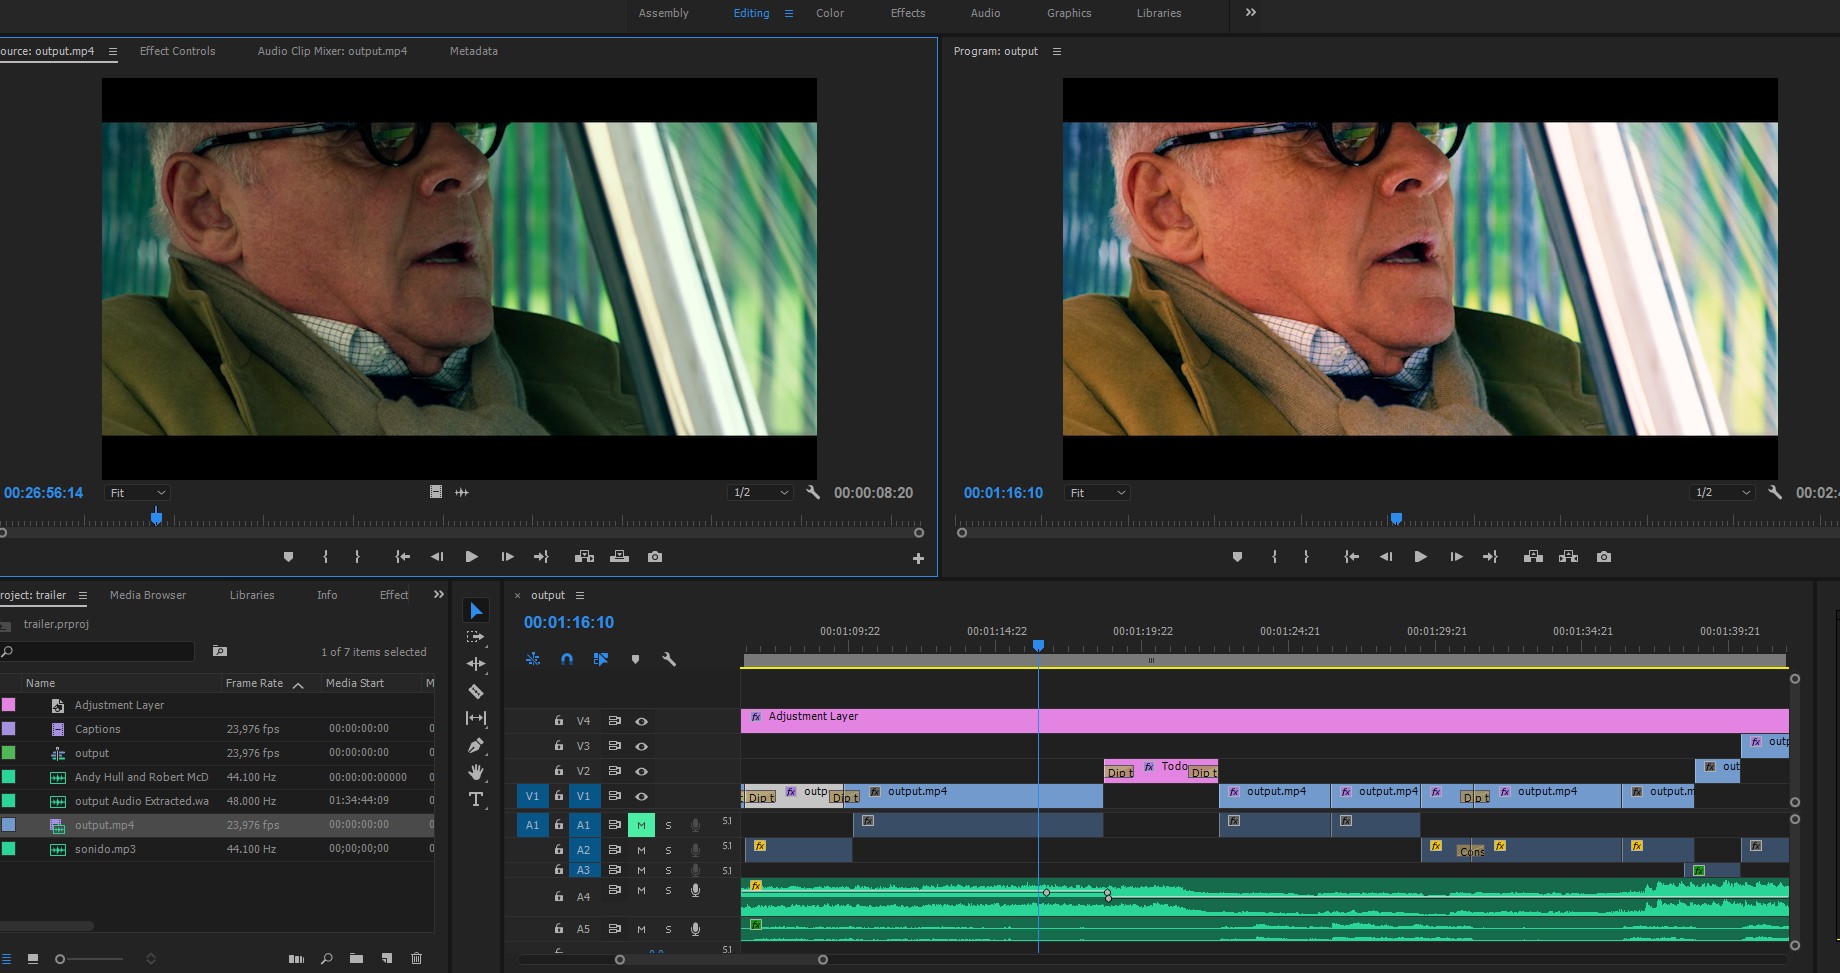This screenshot has height=973, width=1840.
Task: Select the Selection tool arrow
Action: (x=476, y=610)
